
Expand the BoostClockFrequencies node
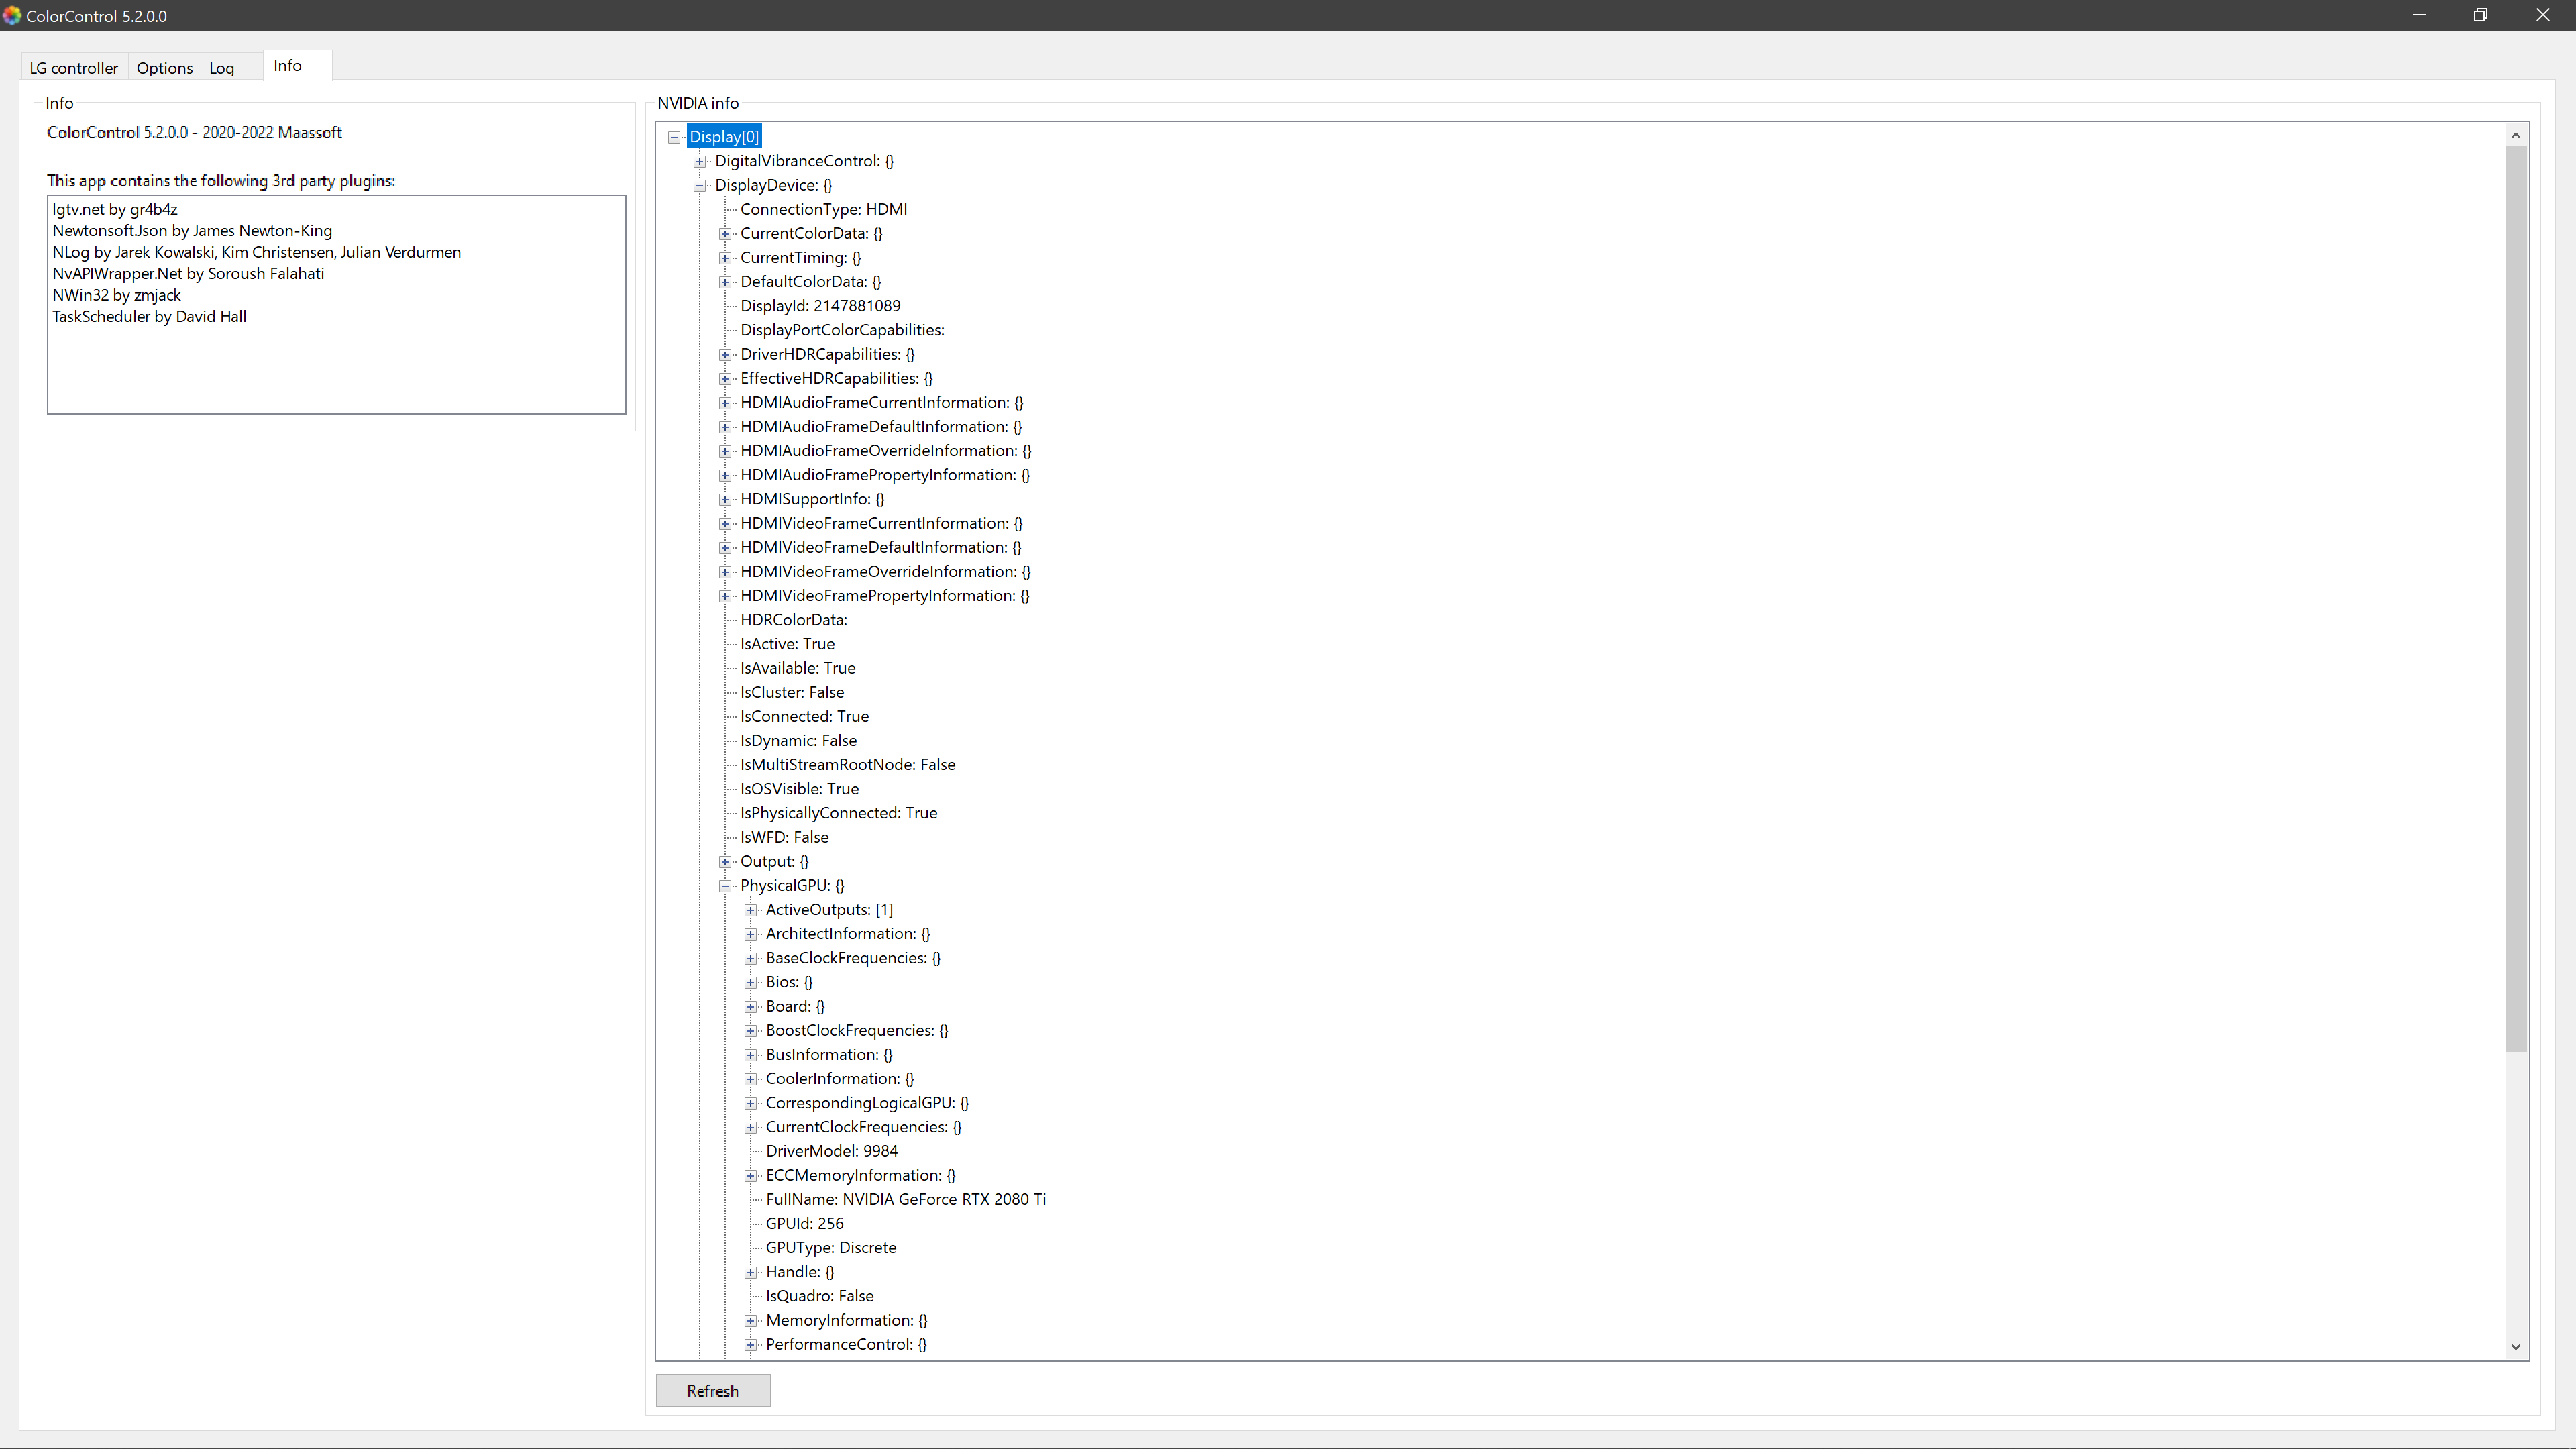(751, 1030)
